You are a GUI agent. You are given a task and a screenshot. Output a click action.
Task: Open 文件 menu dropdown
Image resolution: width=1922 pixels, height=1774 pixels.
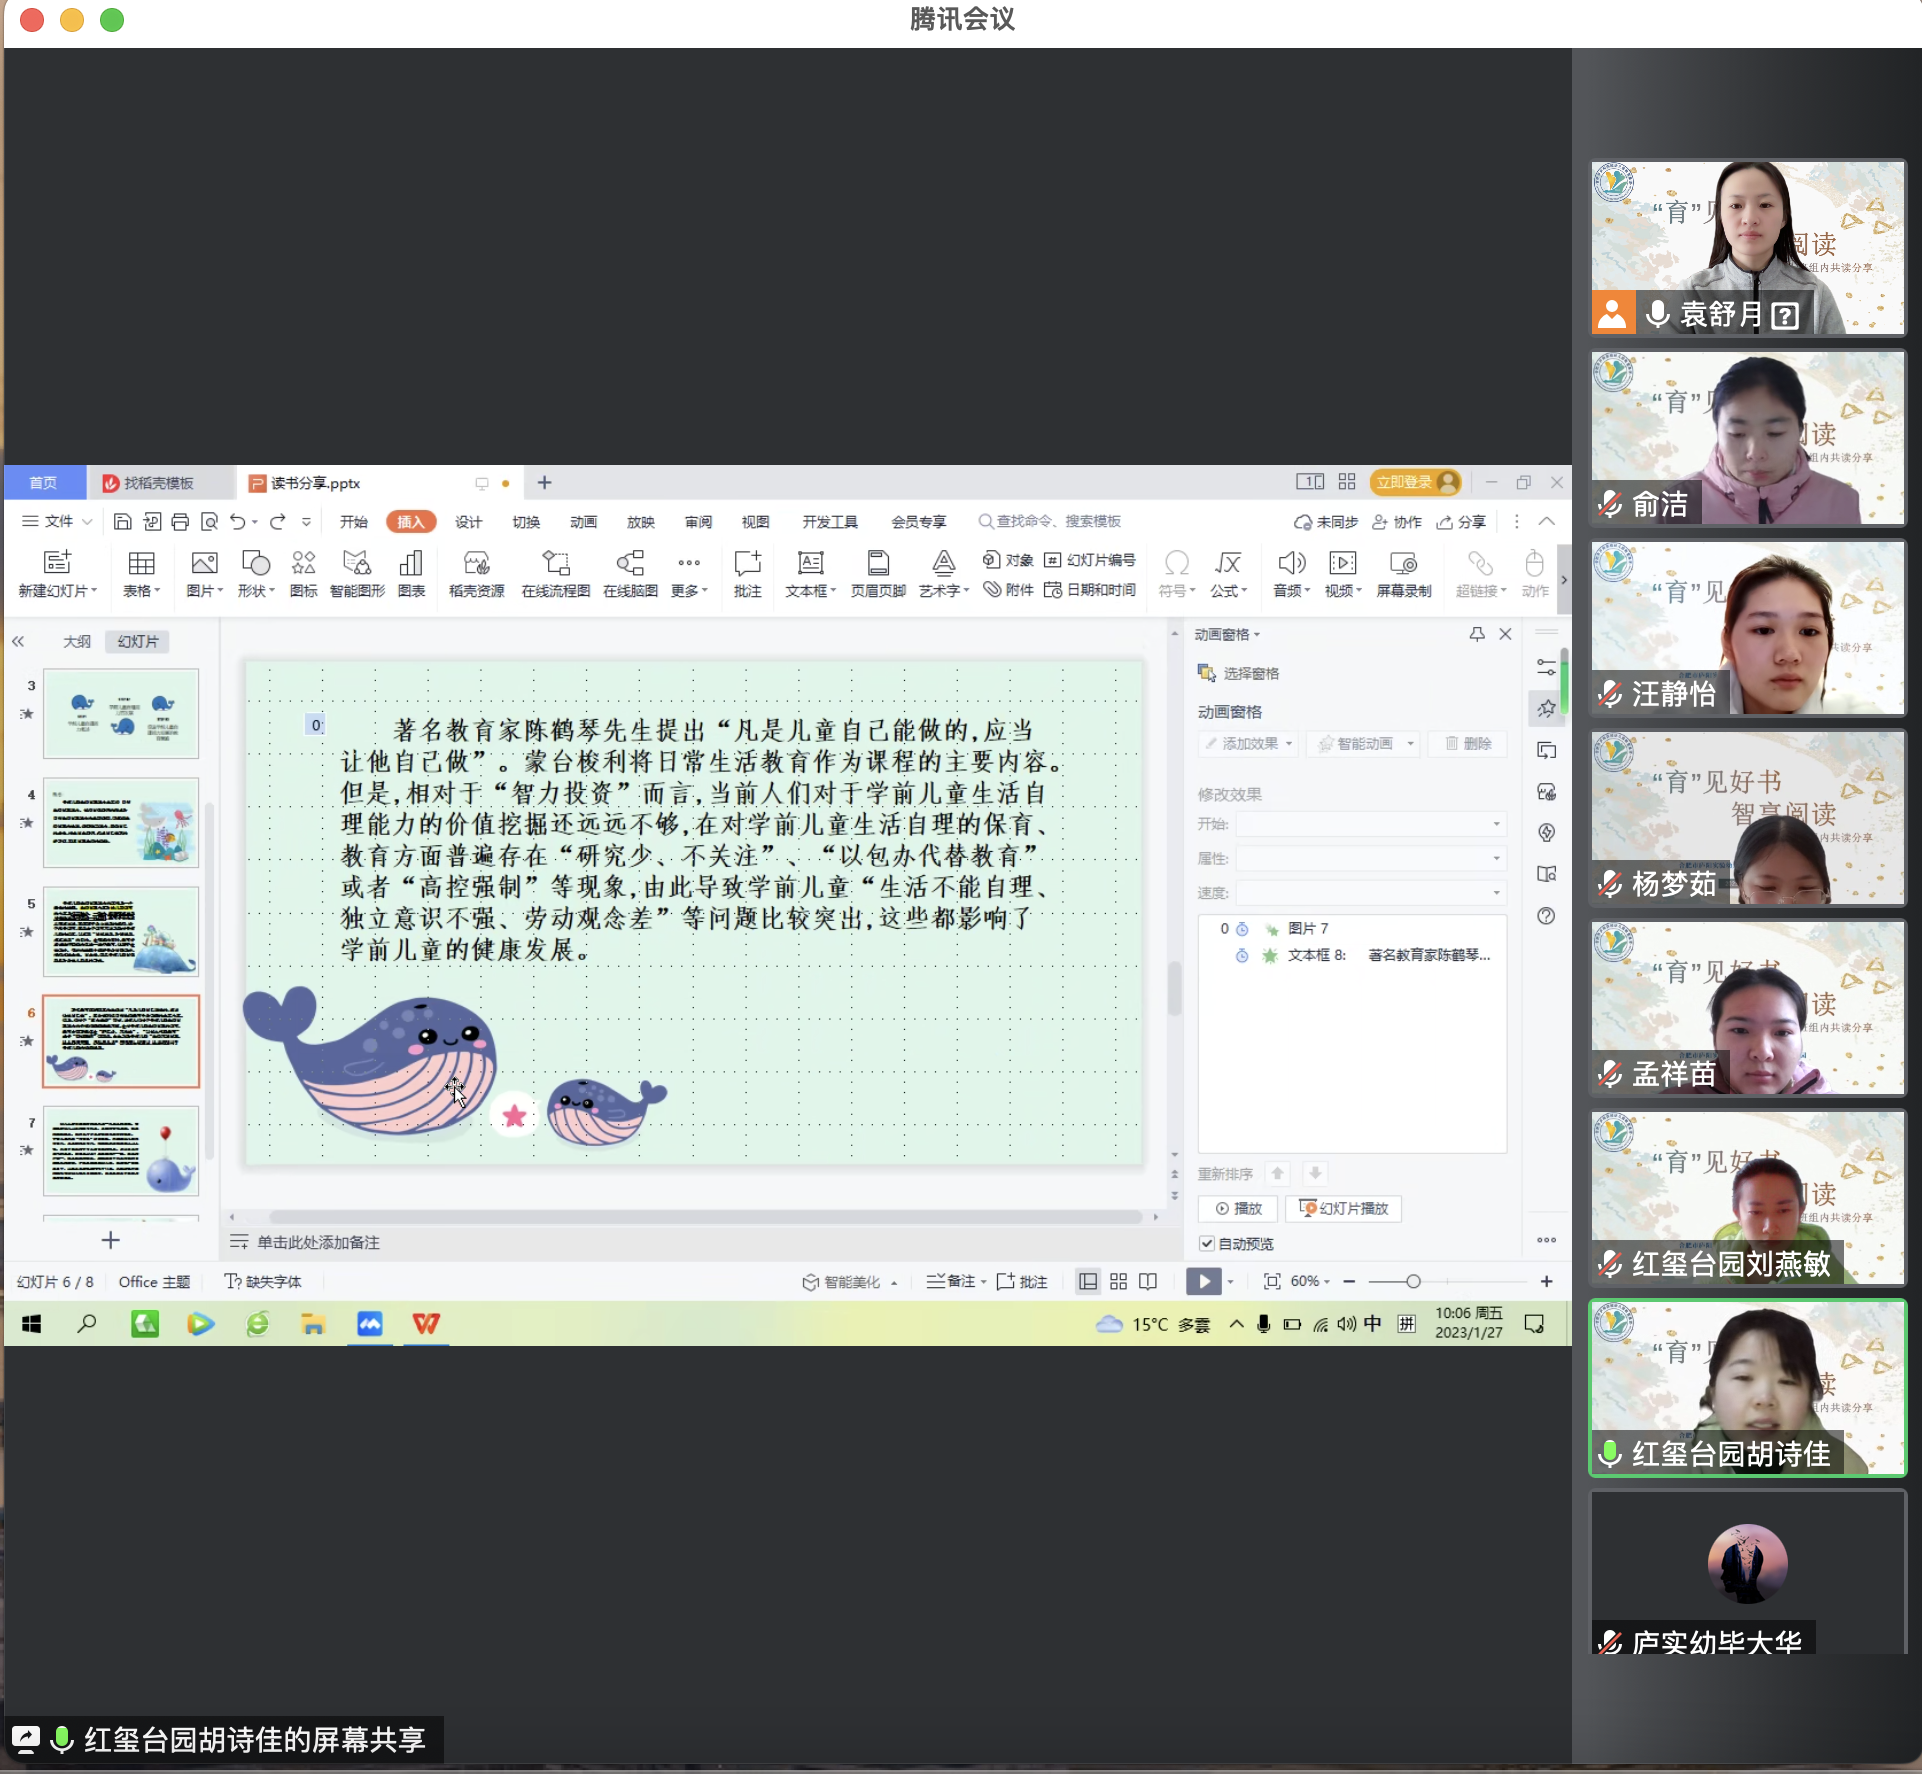(x=57, y=521)
